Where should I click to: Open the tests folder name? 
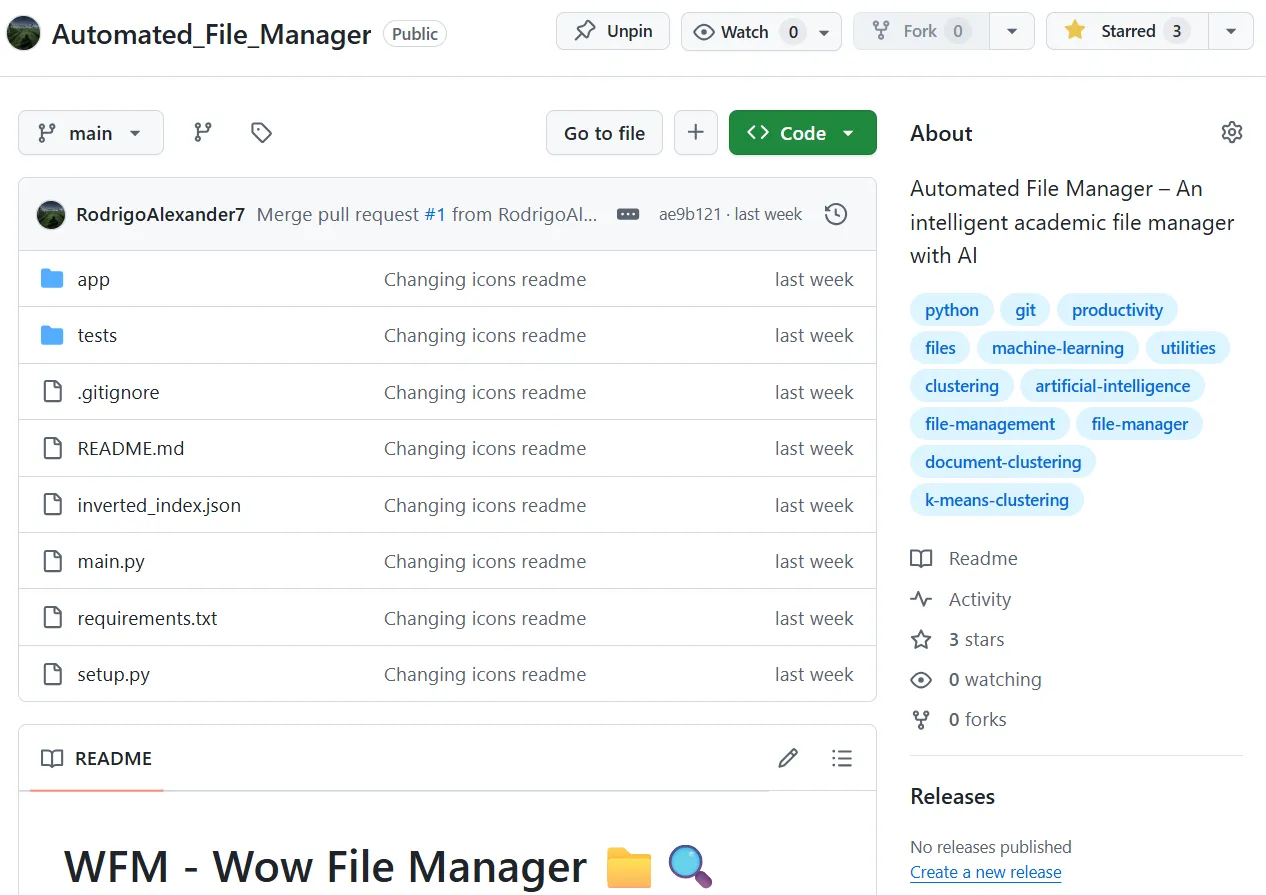click(97, 336)
